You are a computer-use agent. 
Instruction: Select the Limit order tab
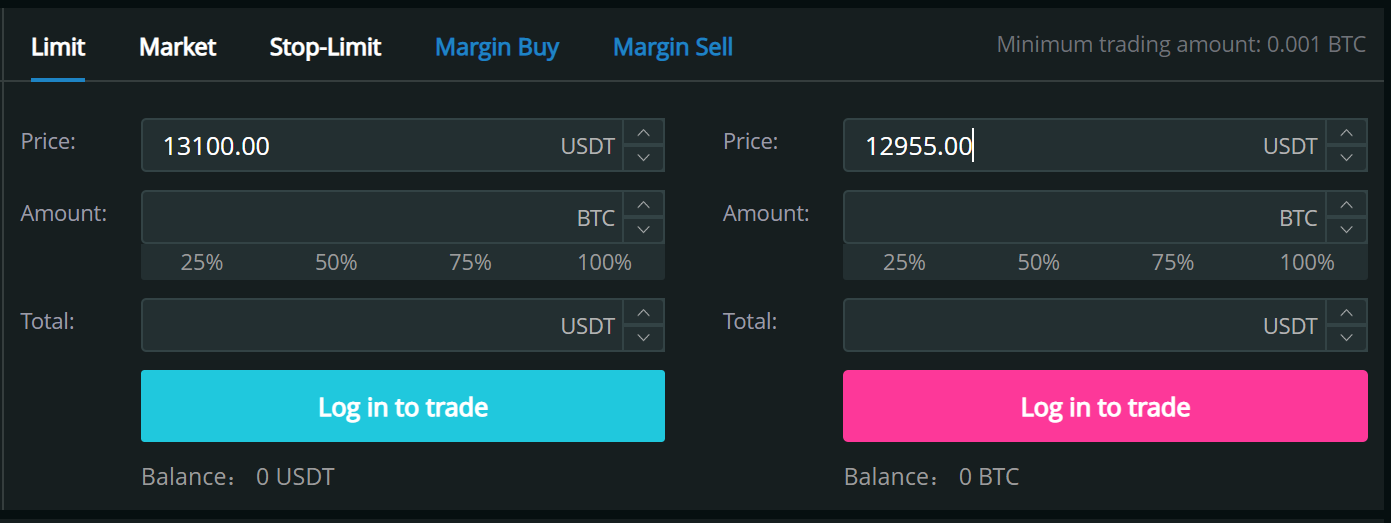tap(58, 47)
